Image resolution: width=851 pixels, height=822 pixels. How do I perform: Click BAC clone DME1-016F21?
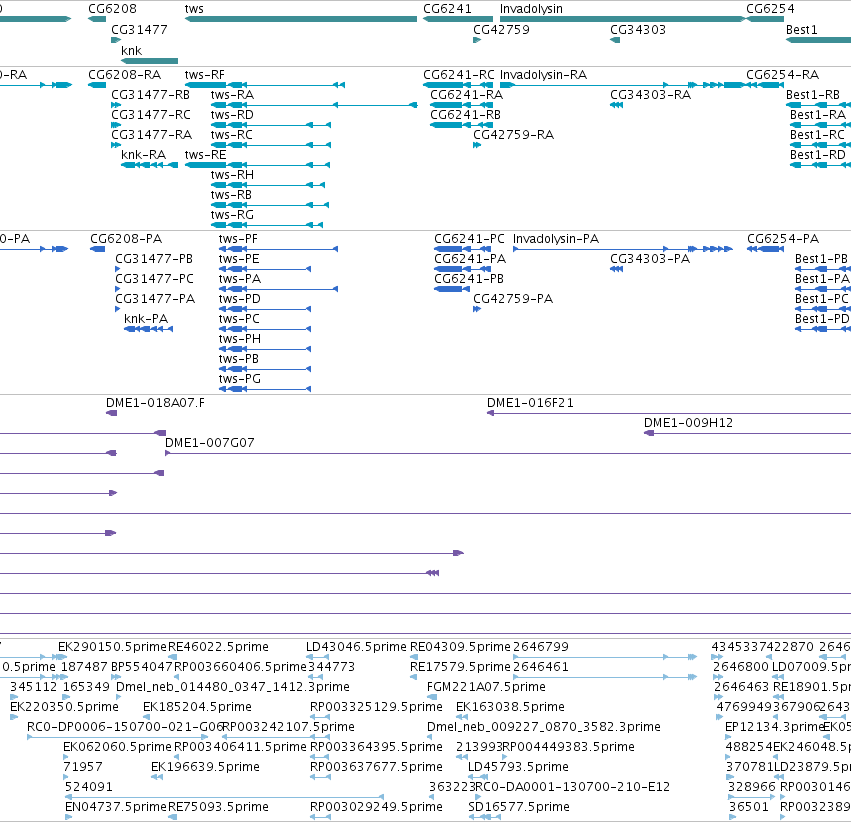(669, 413)
